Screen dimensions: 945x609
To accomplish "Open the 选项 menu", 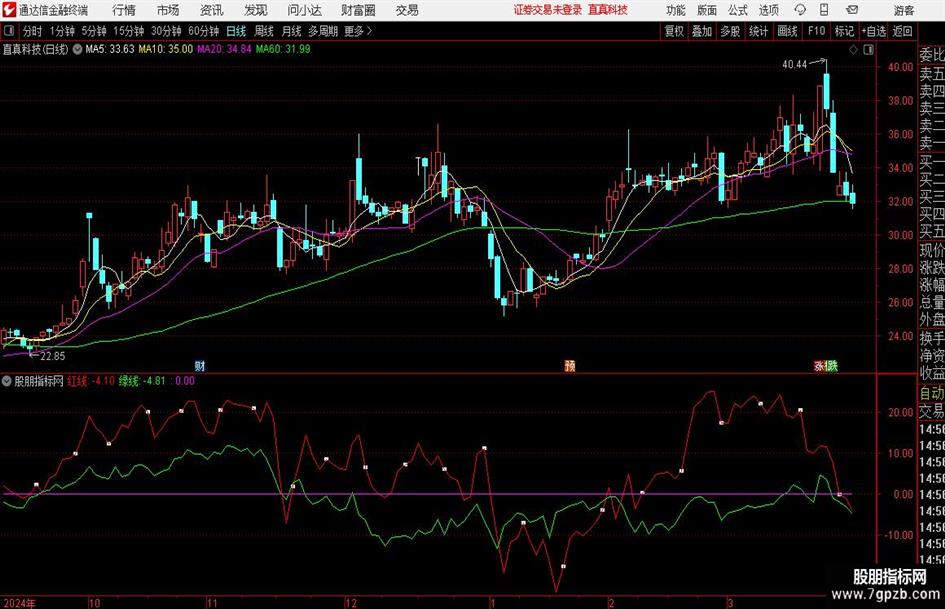I will (768, 10).
